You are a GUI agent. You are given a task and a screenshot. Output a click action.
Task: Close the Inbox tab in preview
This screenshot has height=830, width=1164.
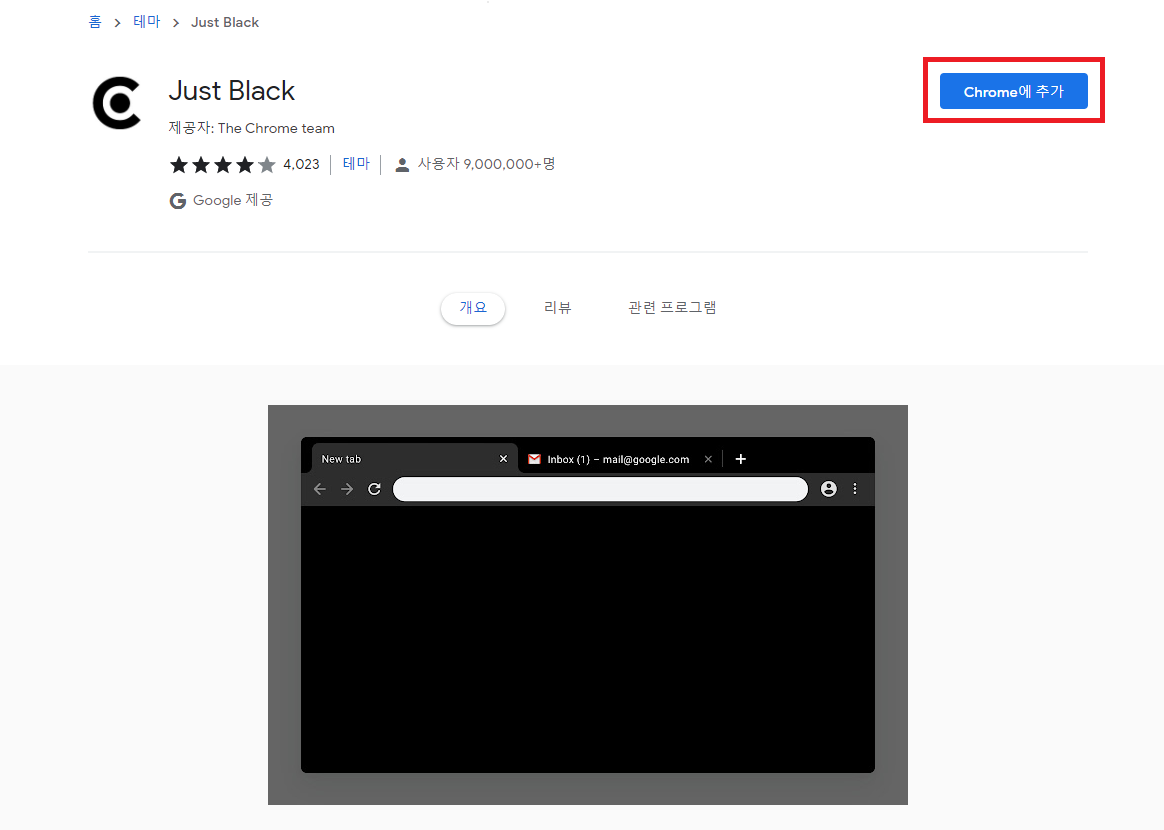pyautogui.click(x=708, y=459)
